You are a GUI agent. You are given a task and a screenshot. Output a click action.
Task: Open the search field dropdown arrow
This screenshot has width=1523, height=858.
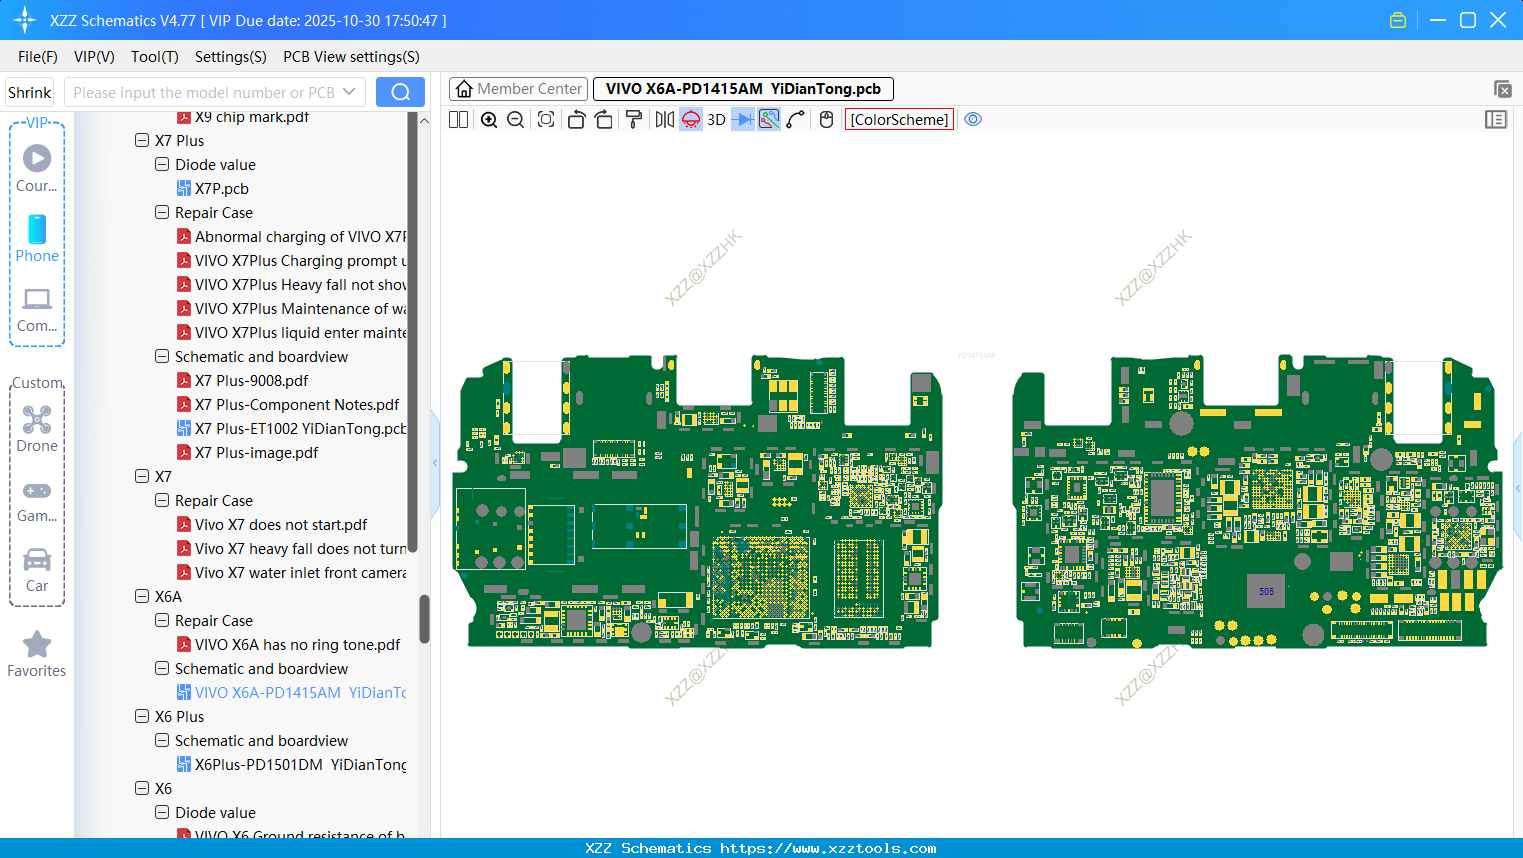click(349, 93)
